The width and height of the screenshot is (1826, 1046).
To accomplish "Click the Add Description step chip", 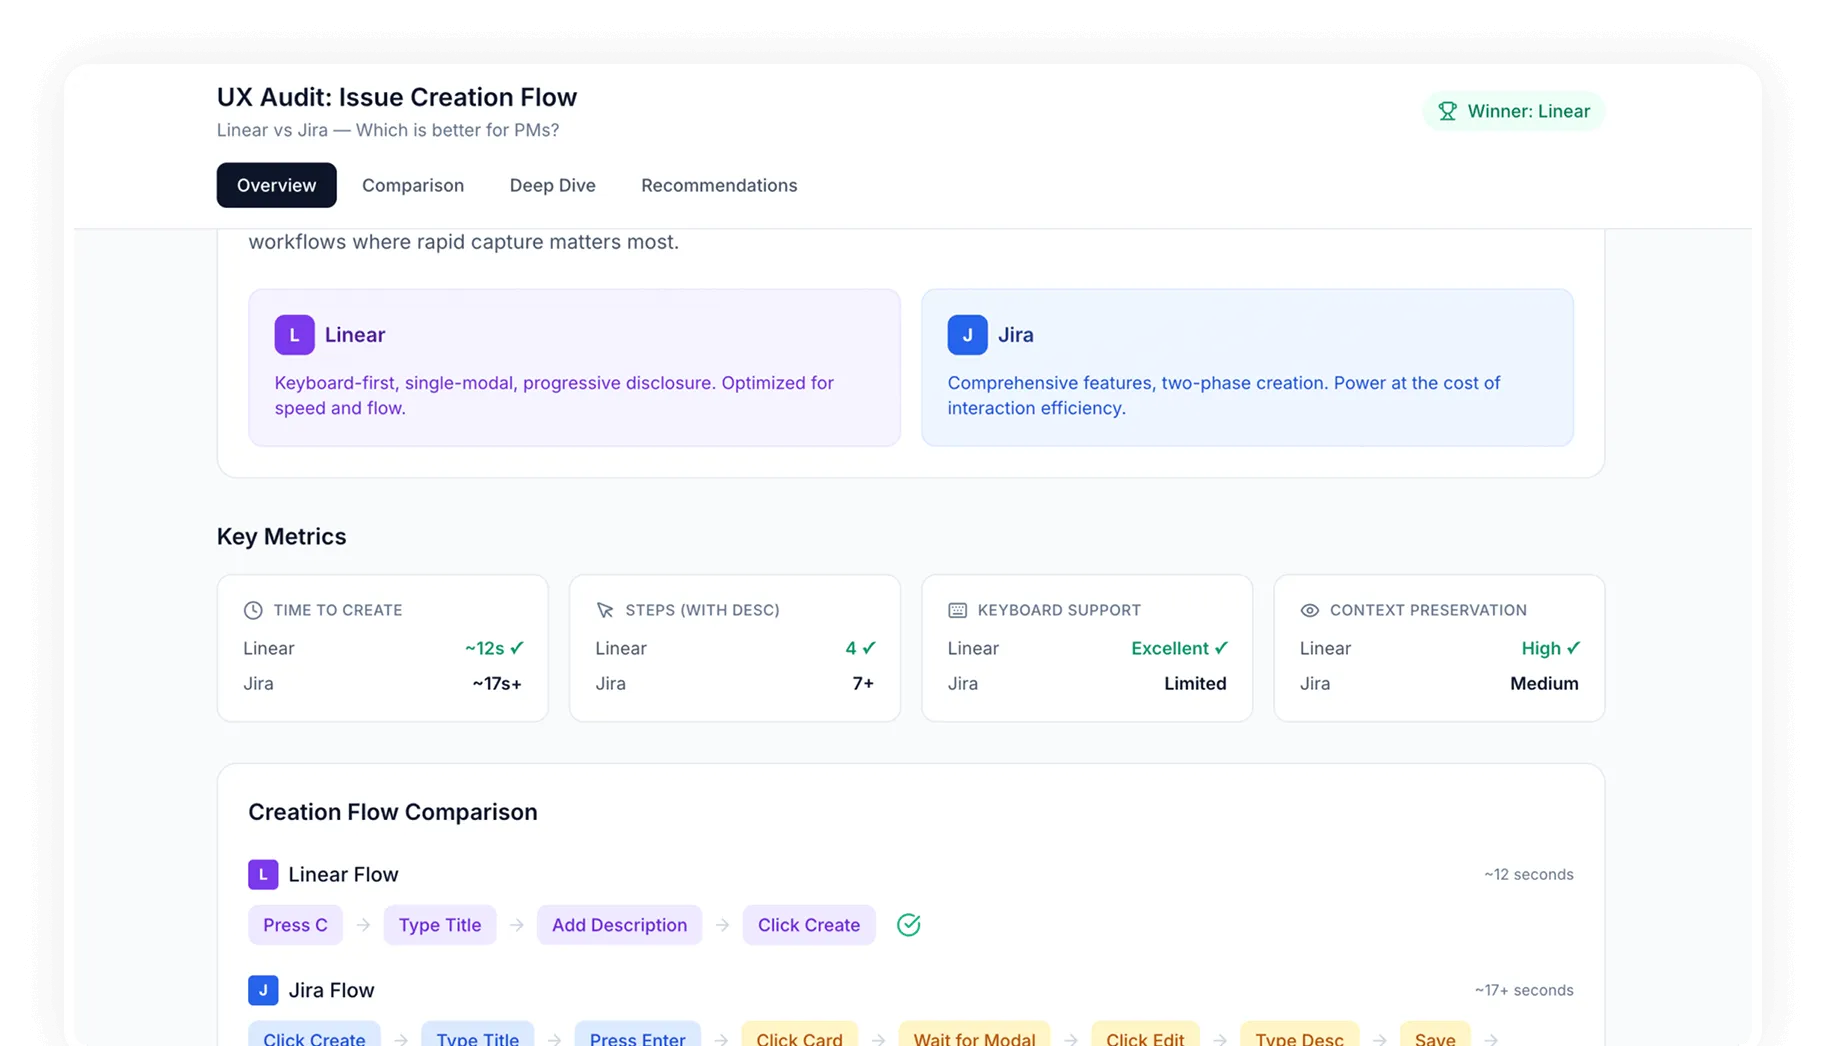I will 619,925.
